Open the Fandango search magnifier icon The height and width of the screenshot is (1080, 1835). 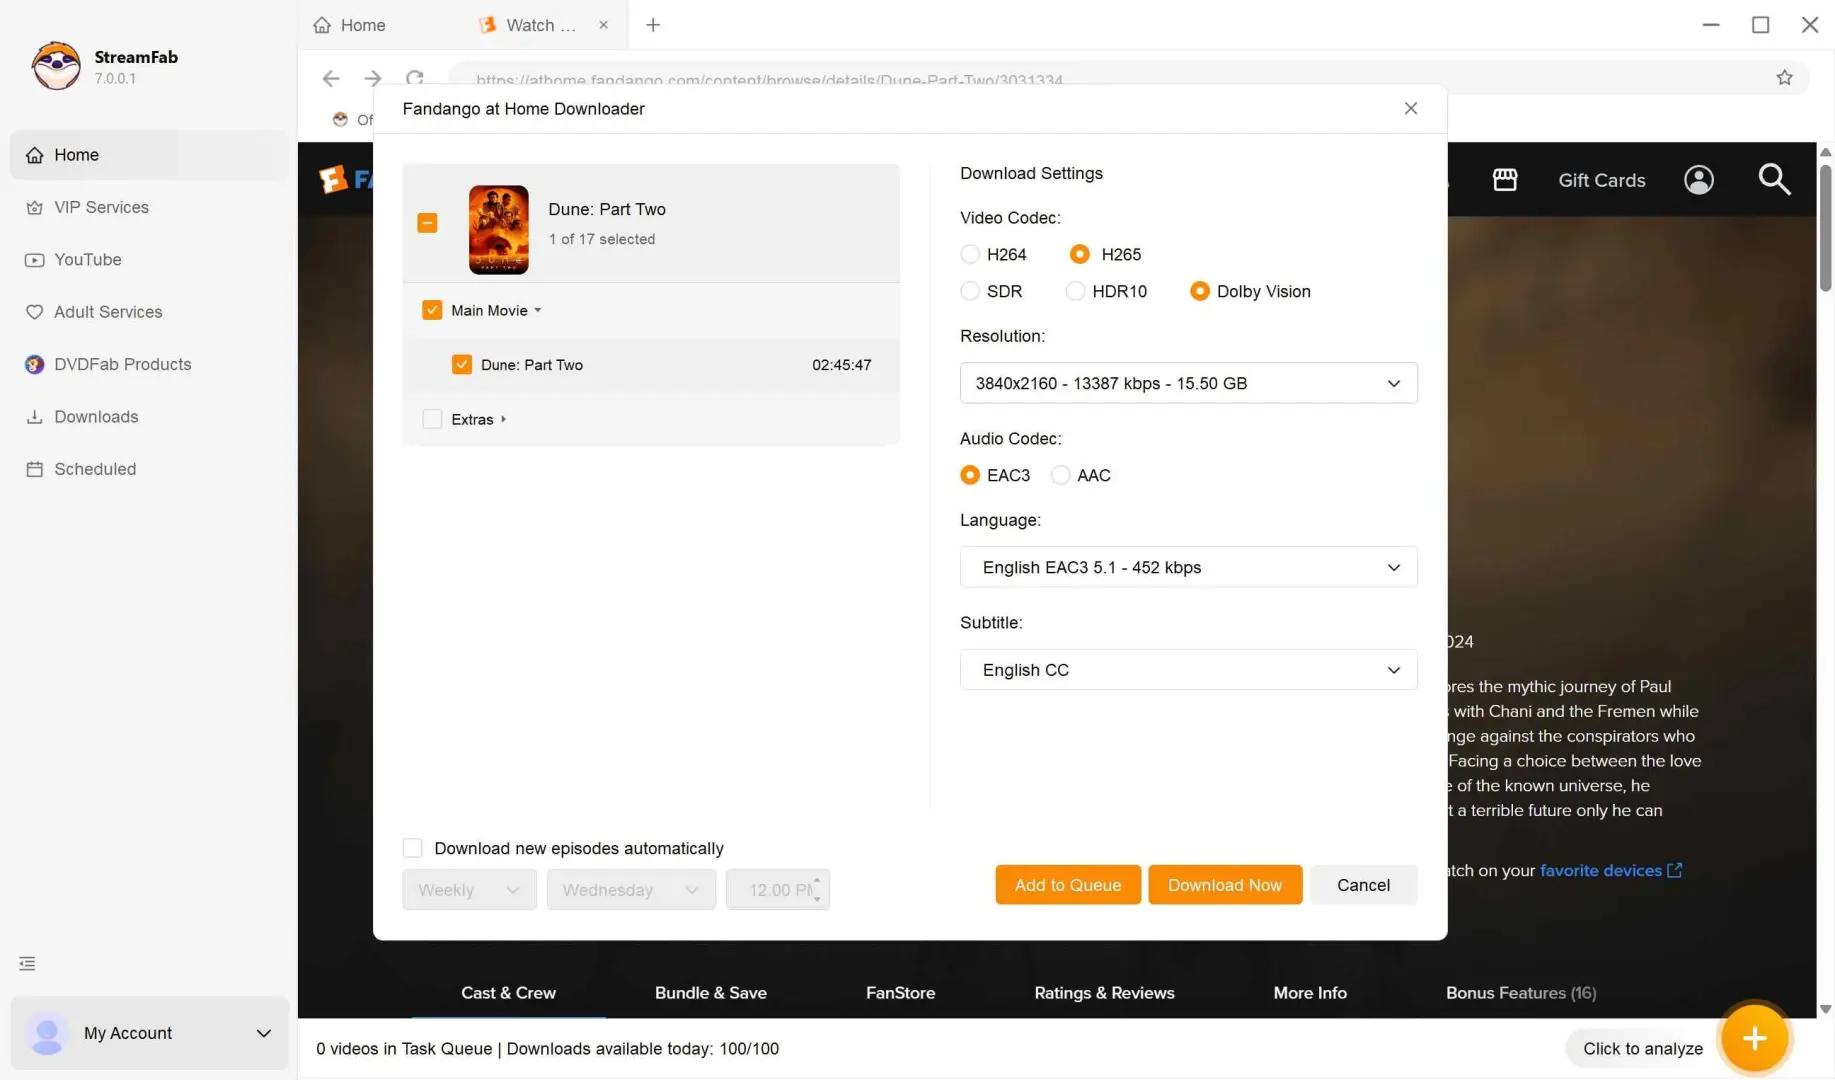click(x=1774, y=180)
